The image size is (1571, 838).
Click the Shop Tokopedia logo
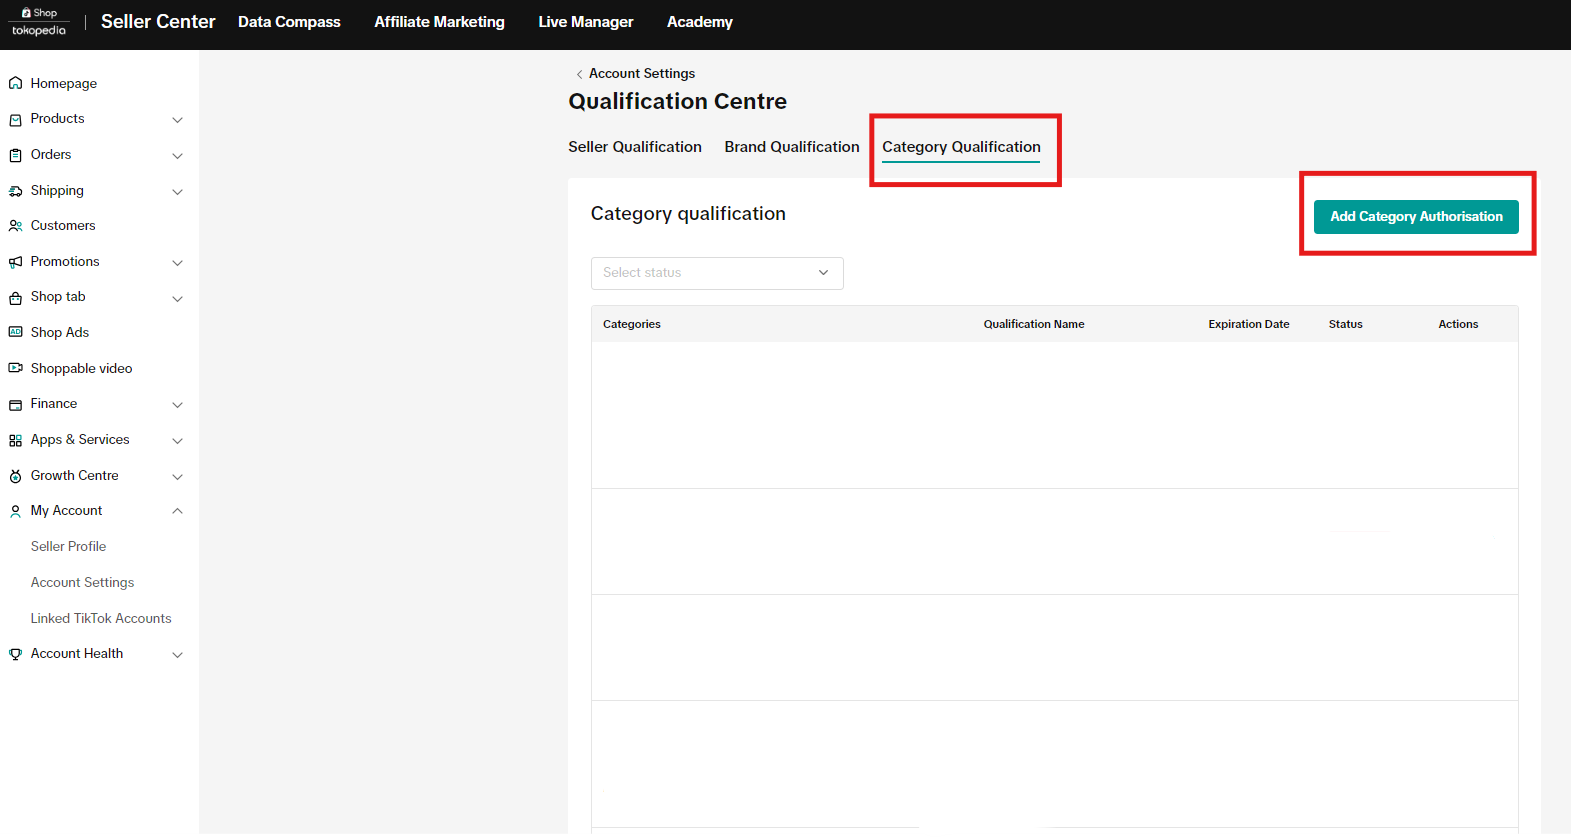(39, 22)
